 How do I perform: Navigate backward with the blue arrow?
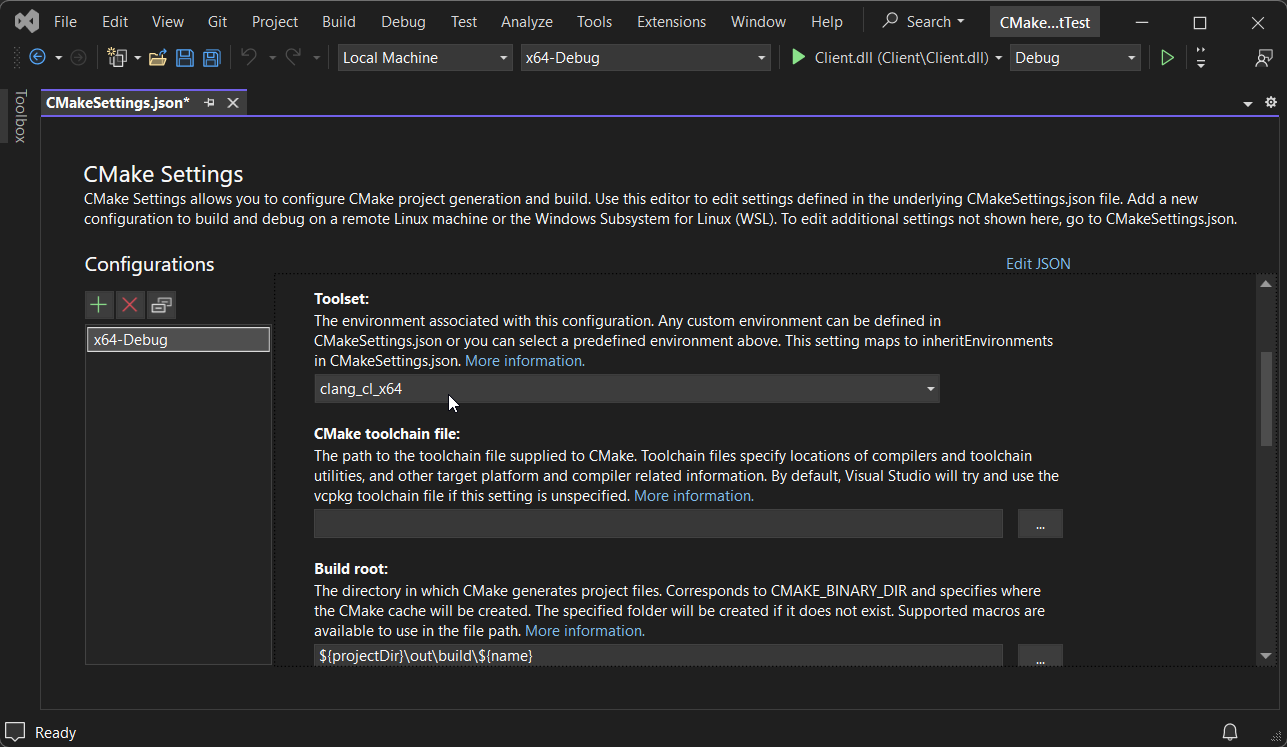click(38, 58)
